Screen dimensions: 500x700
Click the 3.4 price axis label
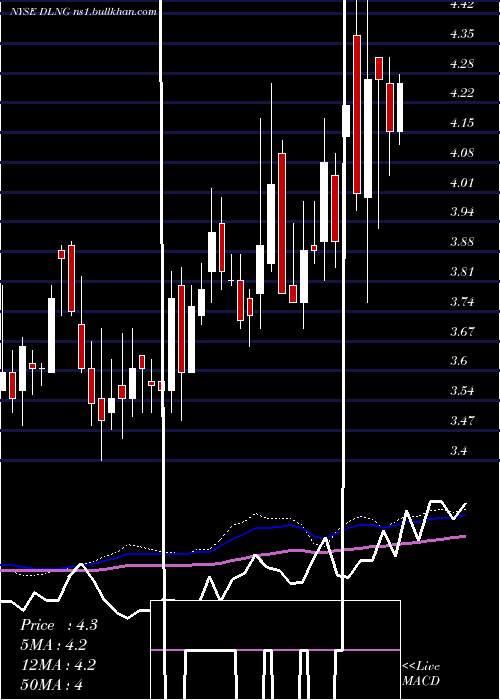pyautogui.click(x=459, y=450)
